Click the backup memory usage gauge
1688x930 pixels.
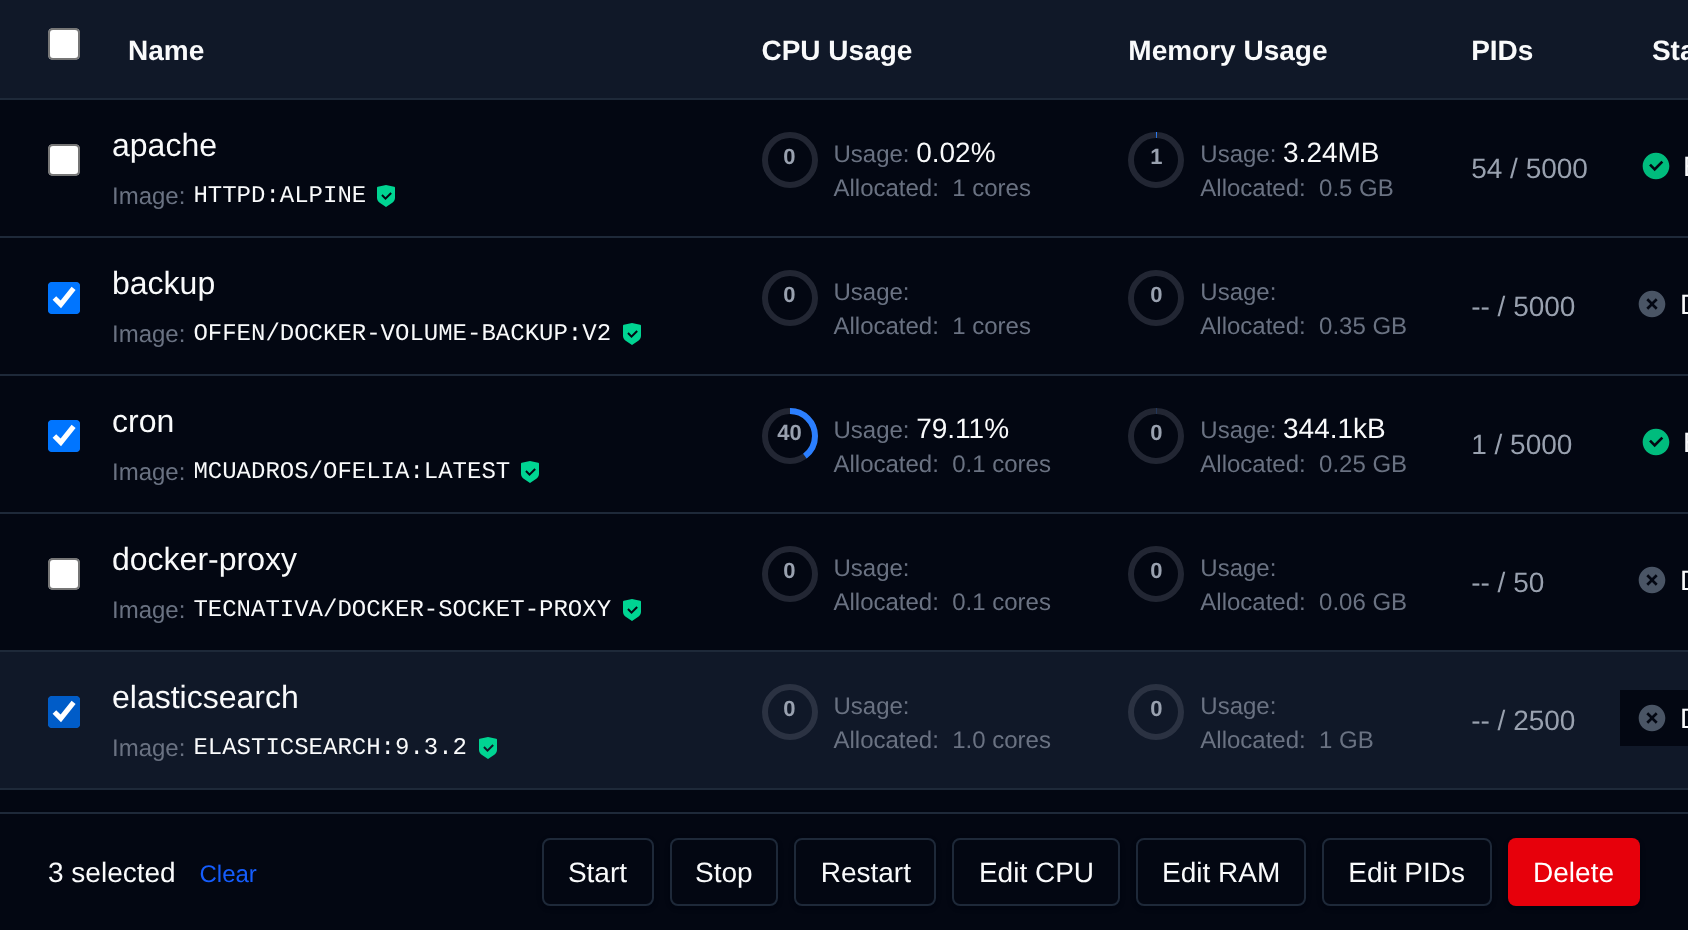point(1156,298)
